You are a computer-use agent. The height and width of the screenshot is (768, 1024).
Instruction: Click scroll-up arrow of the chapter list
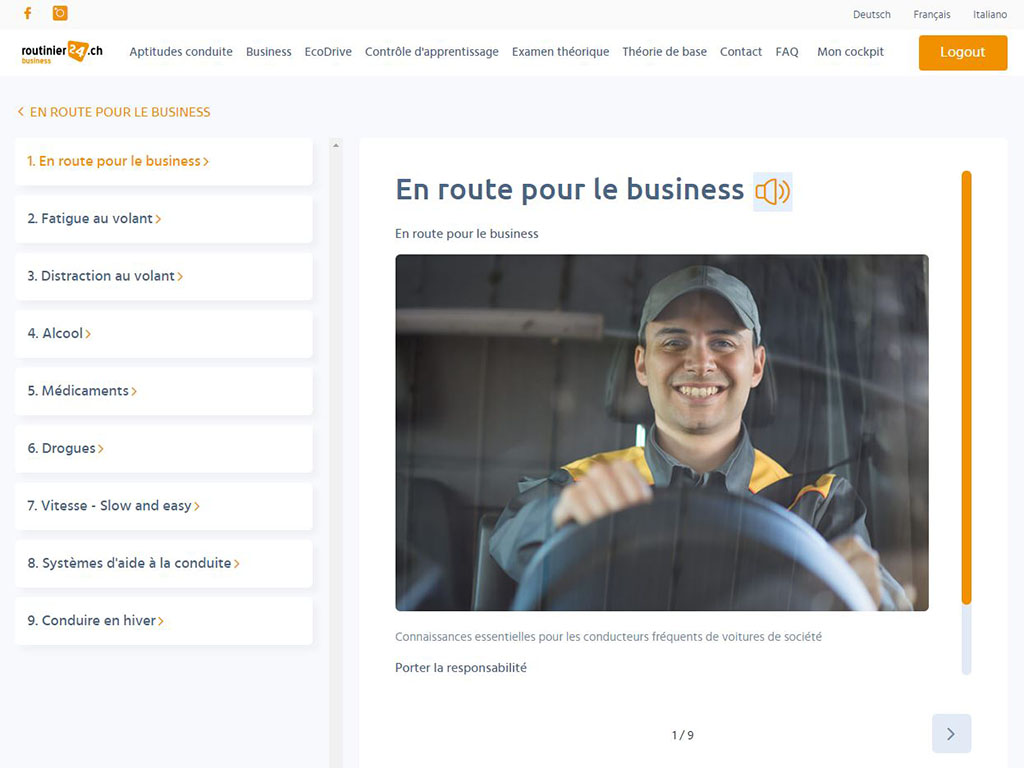(336, 146)
